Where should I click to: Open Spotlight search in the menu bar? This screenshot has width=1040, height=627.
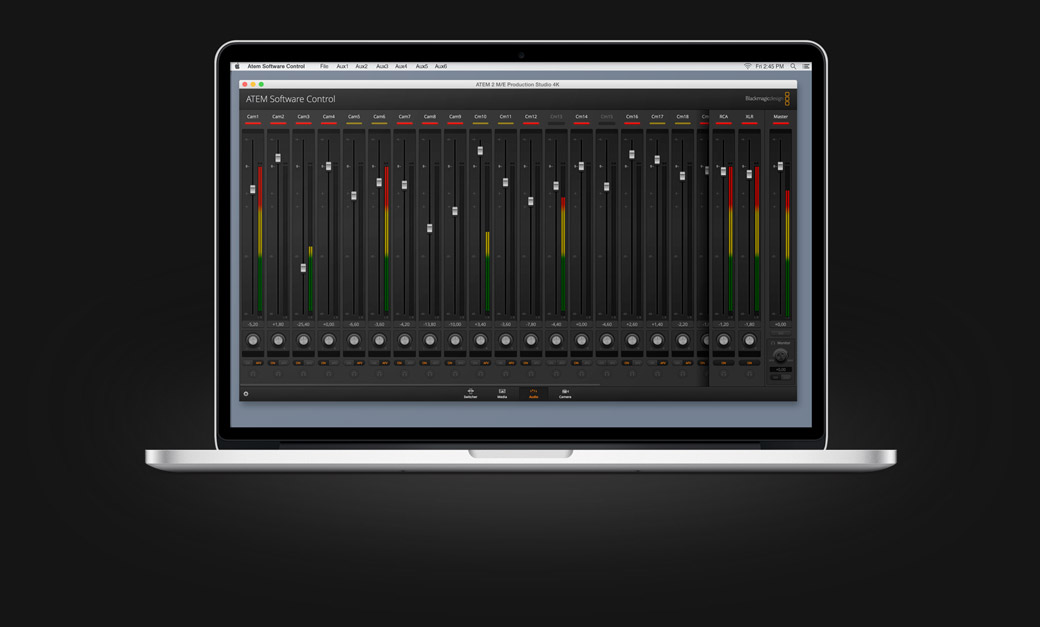coord(793,67)
